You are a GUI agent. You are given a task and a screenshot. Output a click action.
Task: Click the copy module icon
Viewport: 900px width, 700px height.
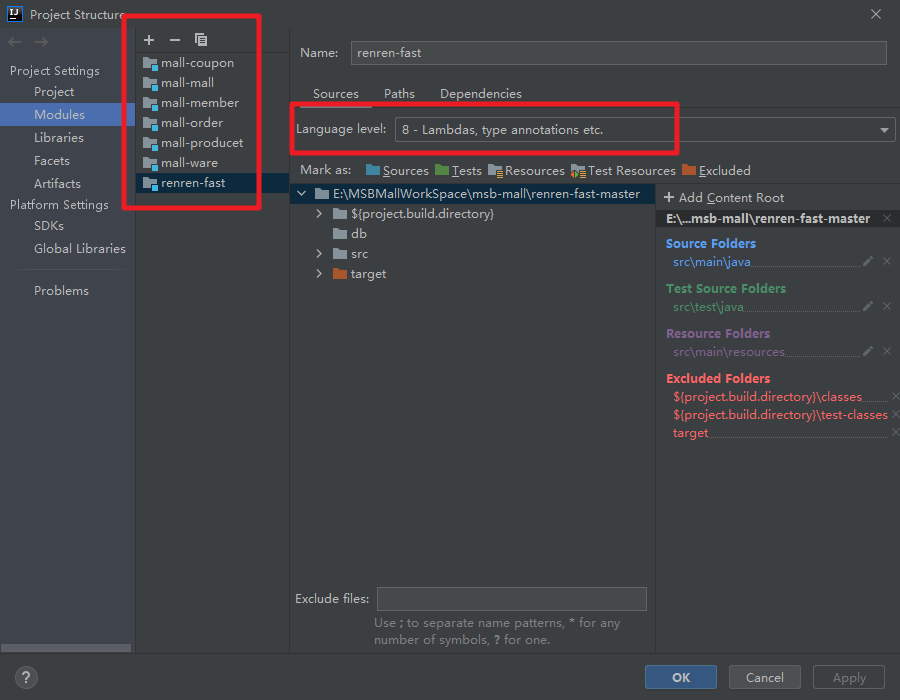tap(201, 40)
